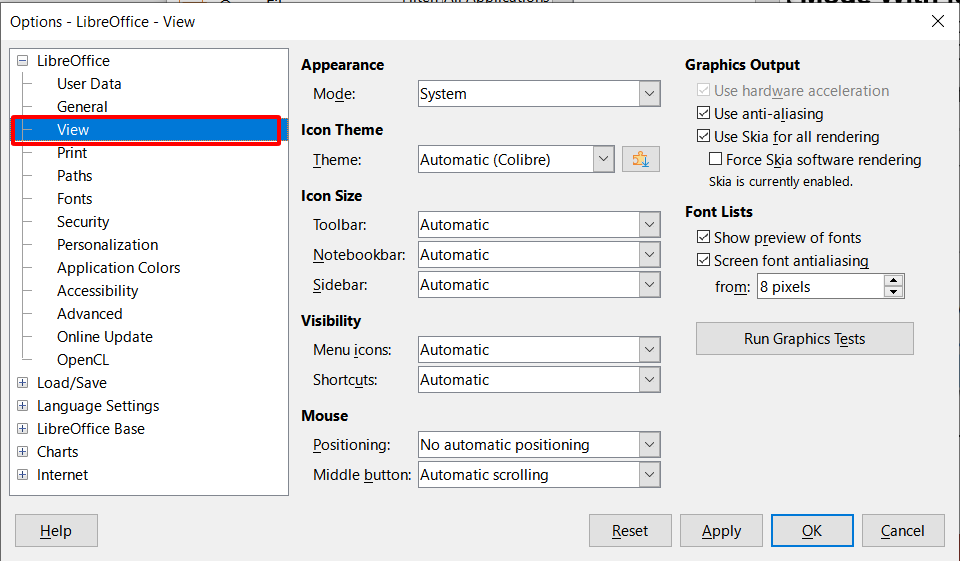The height and width of the screenshot is (561, 960).
Task: Select Application Colors in the tree
Action: [119, 268]
